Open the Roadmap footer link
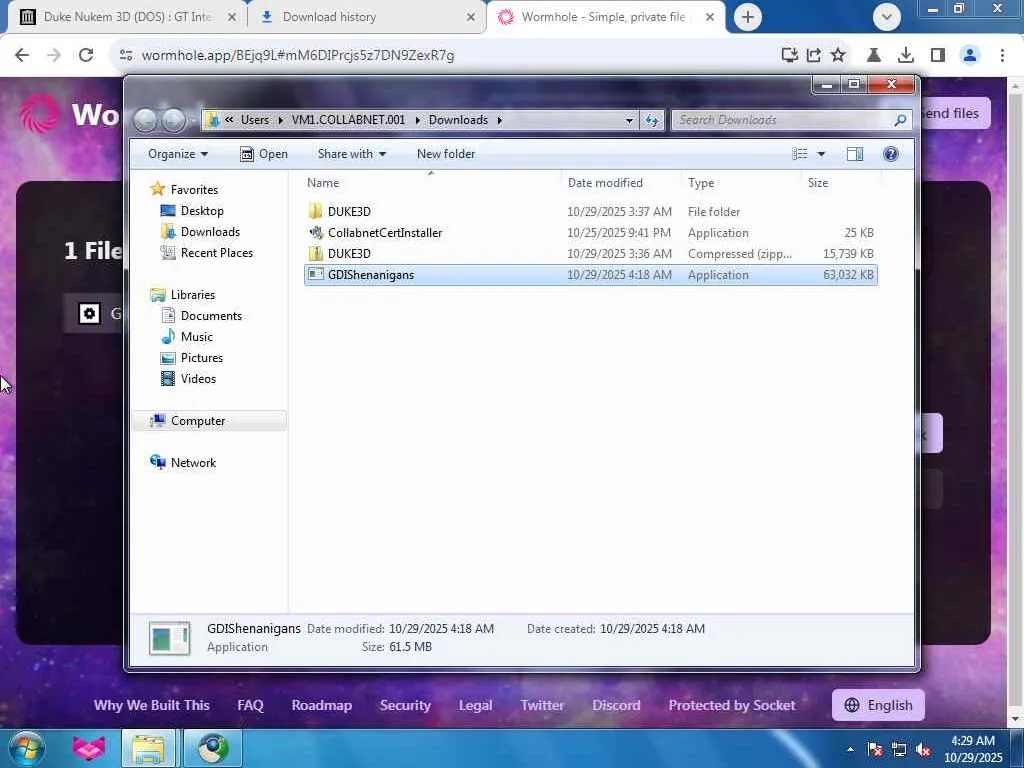The width and height of the screenshot is (1024, 768). [x=321, y=705]
